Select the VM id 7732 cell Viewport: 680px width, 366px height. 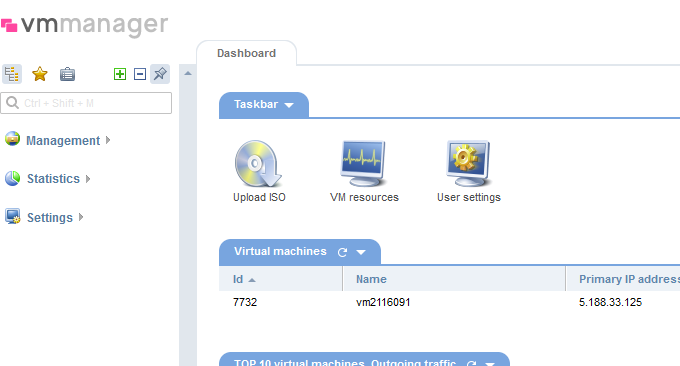(x=245, y=302)
